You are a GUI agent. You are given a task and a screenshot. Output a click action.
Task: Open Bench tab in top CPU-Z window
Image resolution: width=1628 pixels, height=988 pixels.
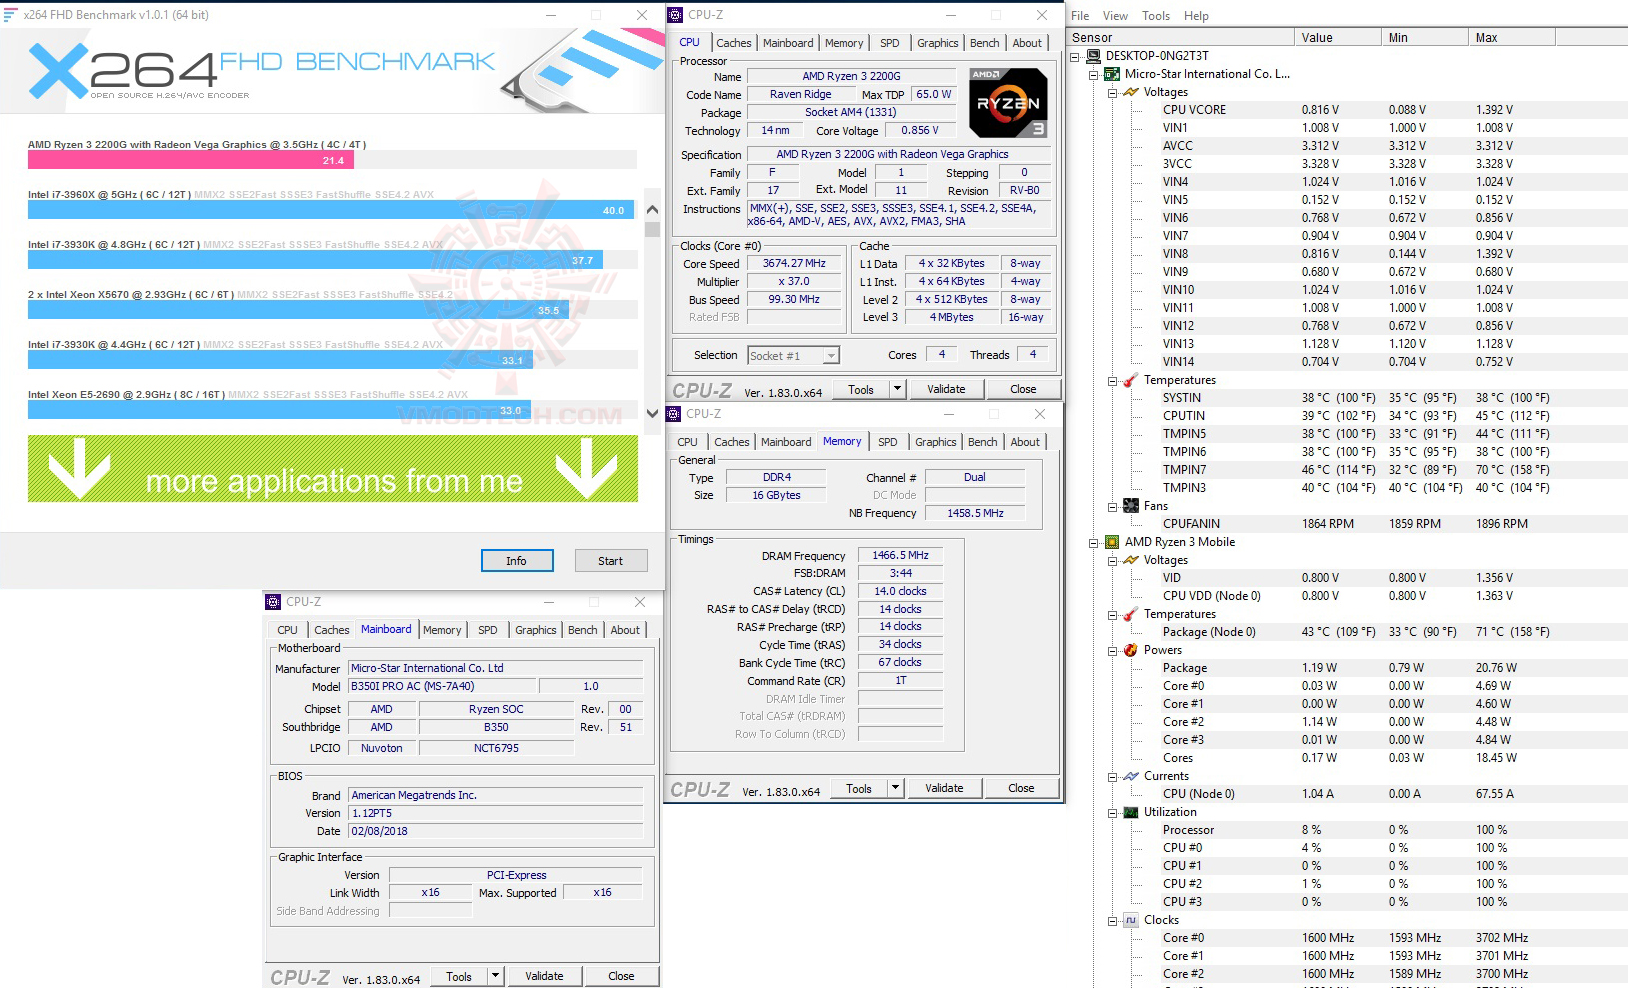coord(985,43)
